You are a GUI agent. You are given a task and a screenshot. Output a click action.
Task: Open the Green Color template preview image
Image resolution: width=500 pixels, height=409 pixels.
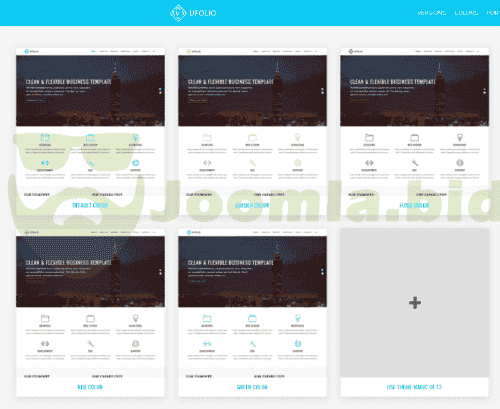252,303
